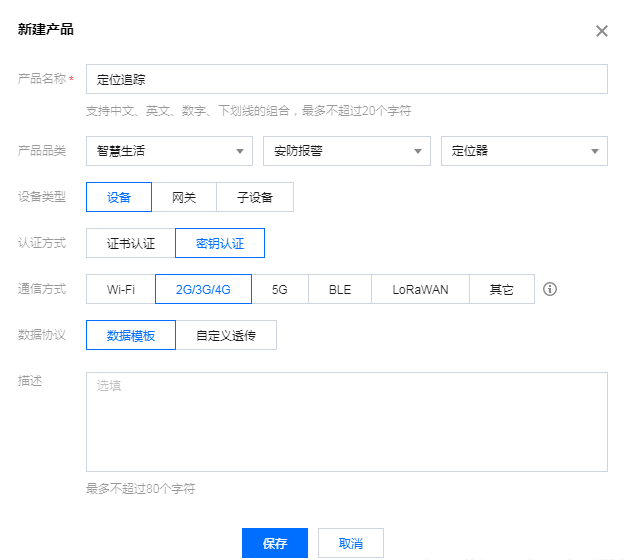Open the 智慧生活 category dropdown
Screen dimensions: 625x560
coord(169,151)
